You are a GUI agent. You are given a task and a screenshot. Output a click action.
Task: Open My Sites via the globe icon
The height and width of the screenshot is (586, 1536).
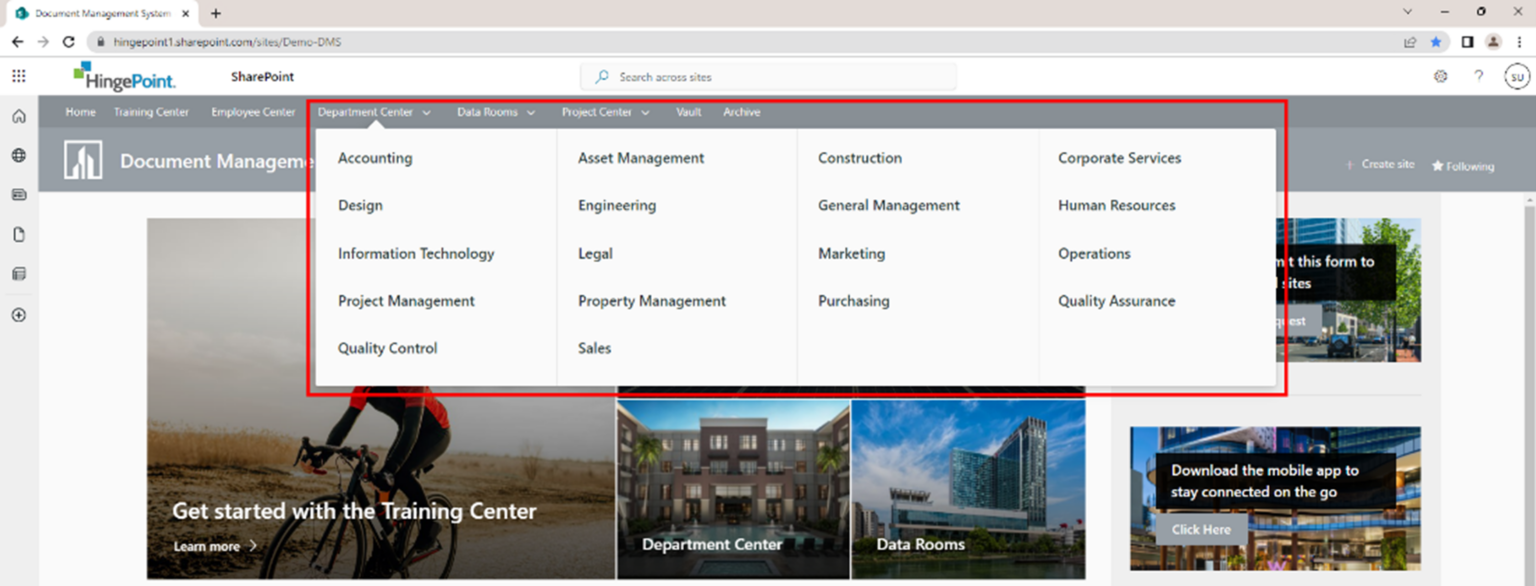pos(18,156)
